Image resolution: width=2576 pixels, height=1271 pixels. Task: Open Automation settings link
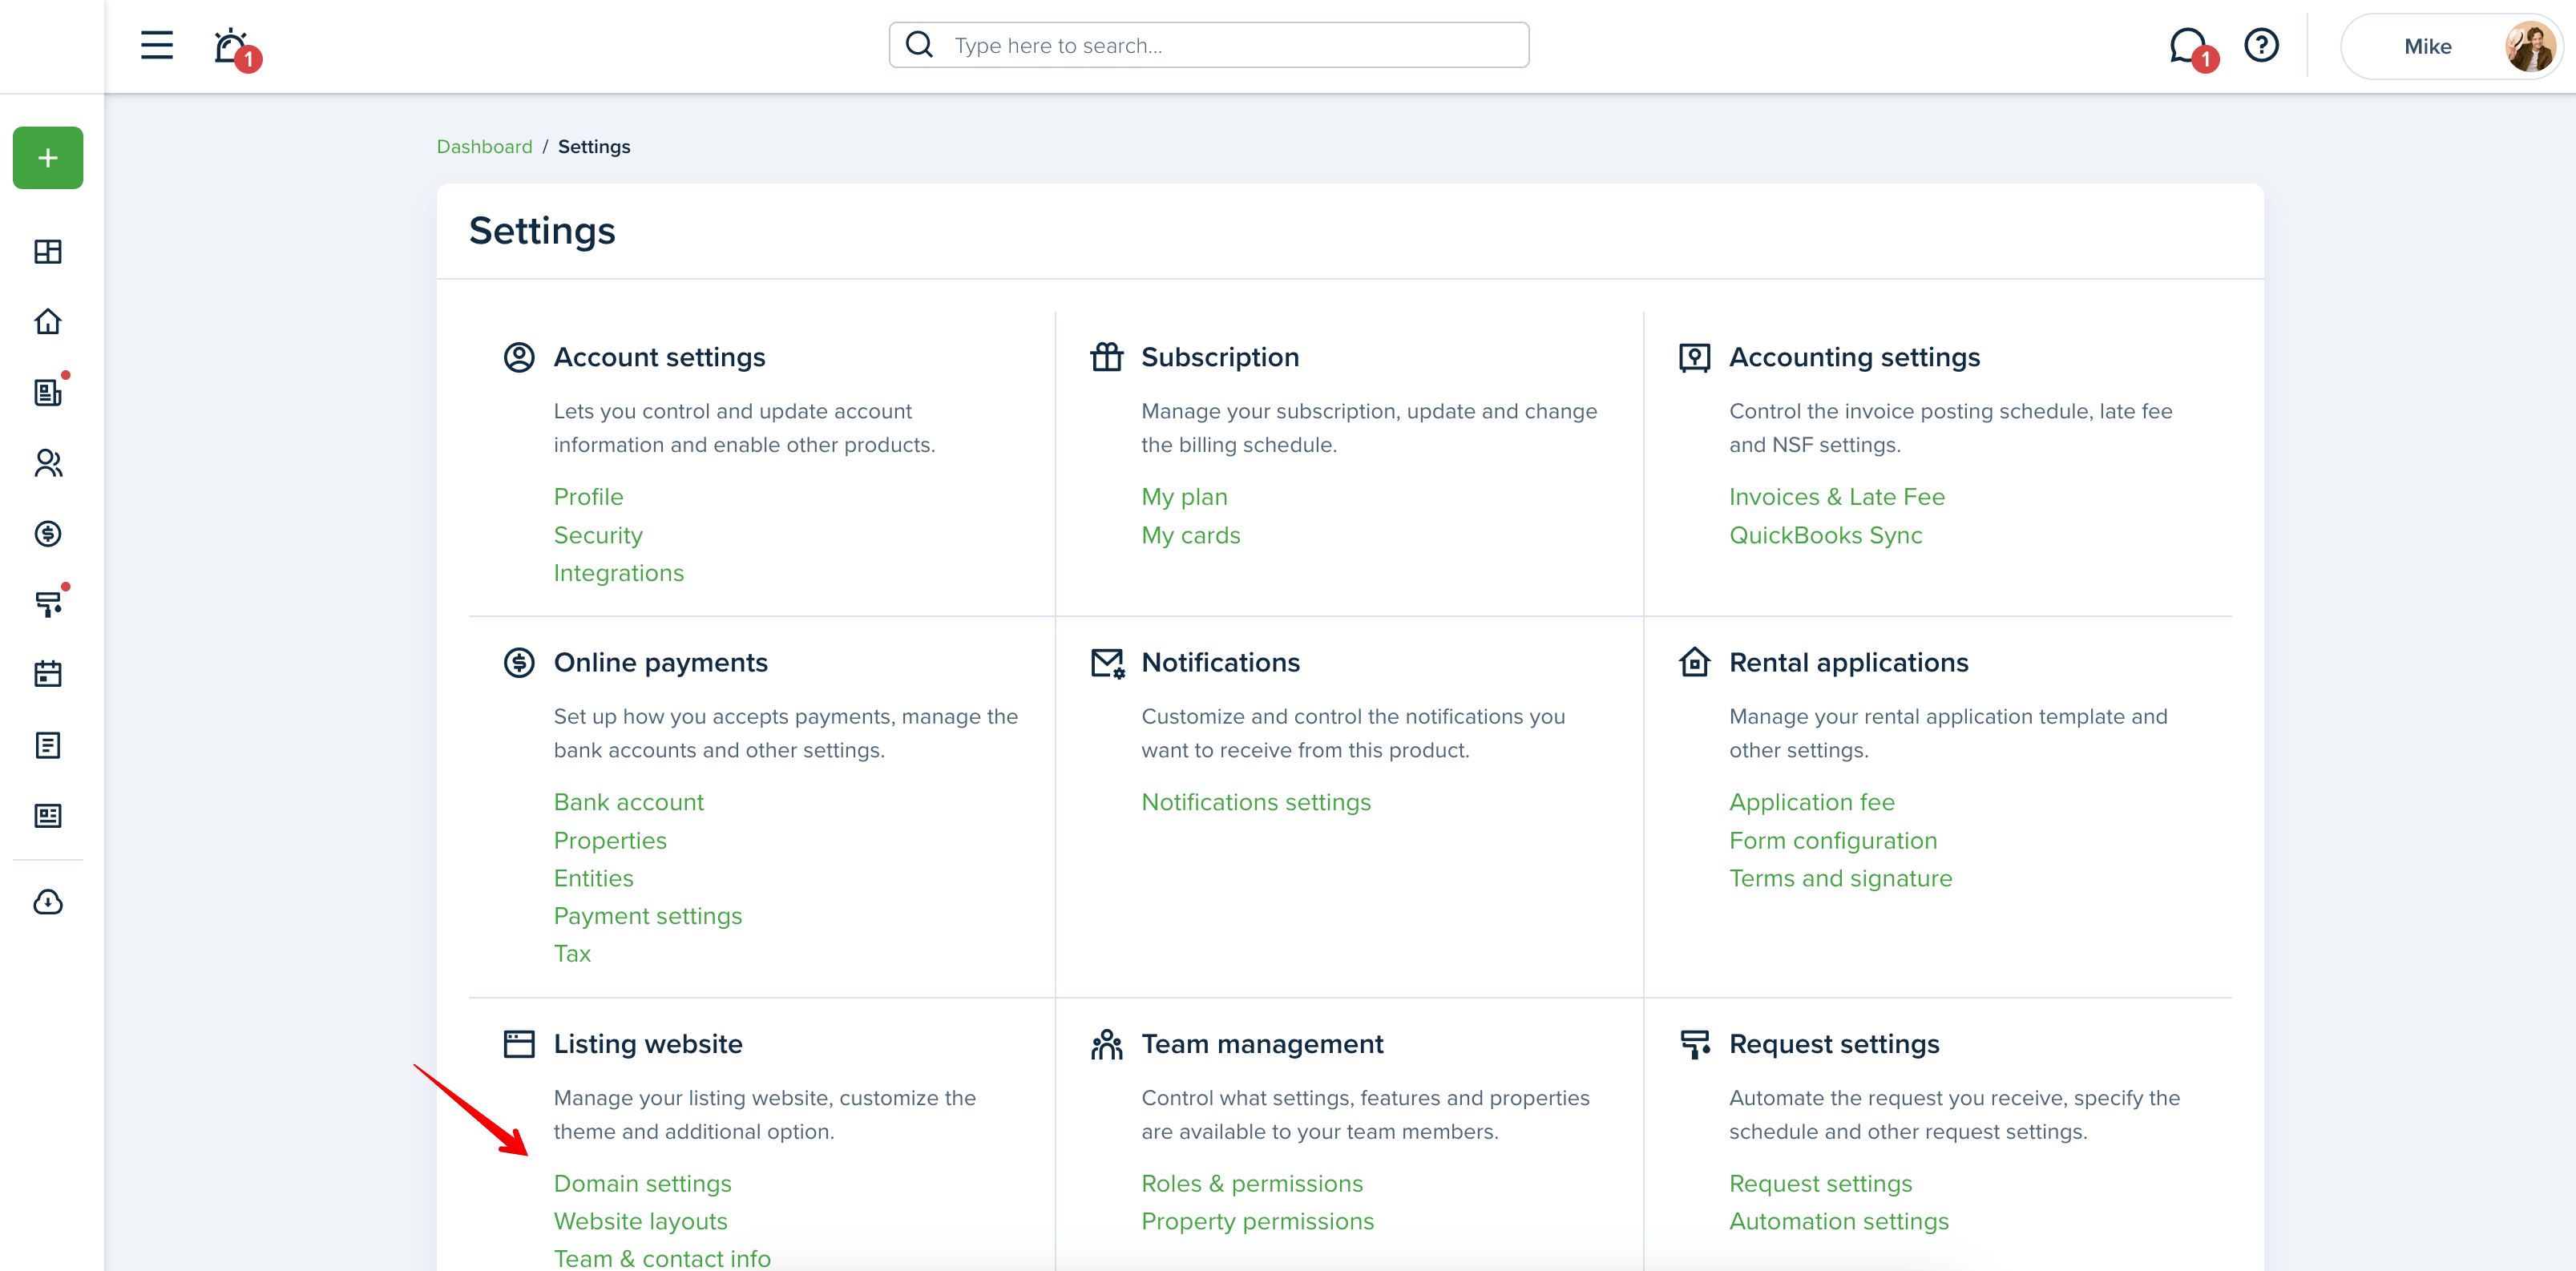[1839, 1222]
